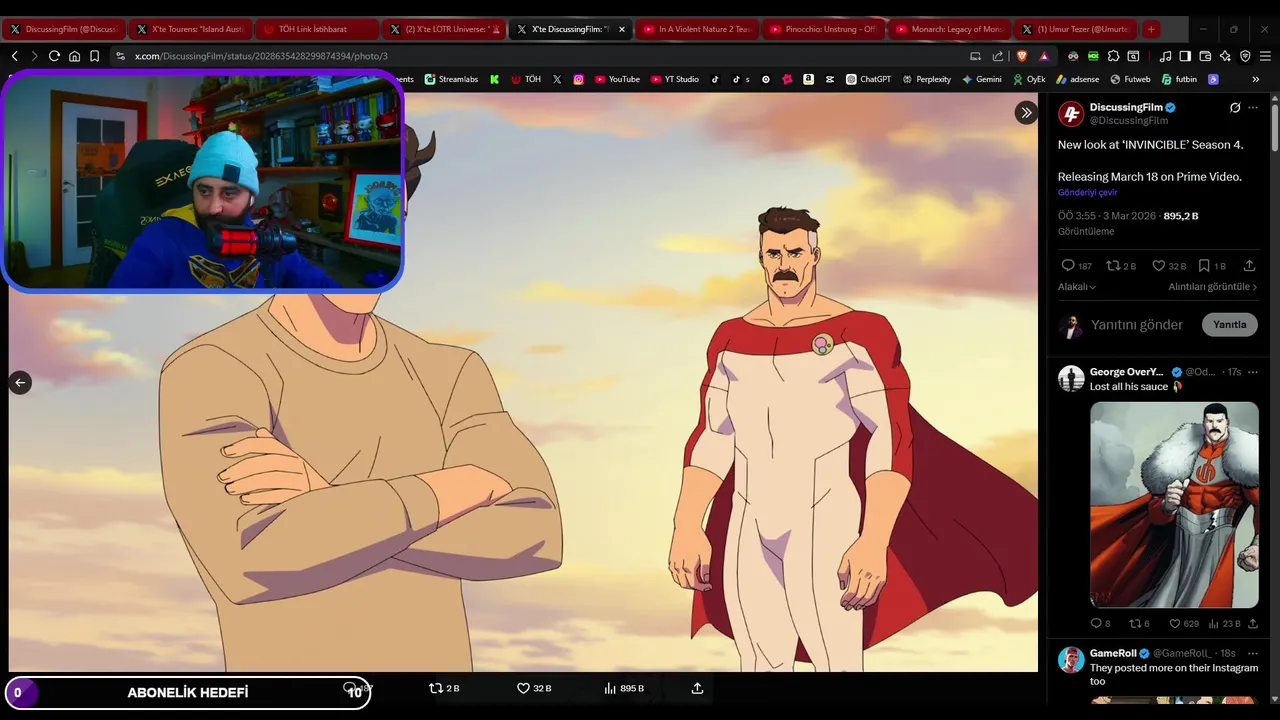Switch to the X'te Tourens tab

click(x=189, y=29)
